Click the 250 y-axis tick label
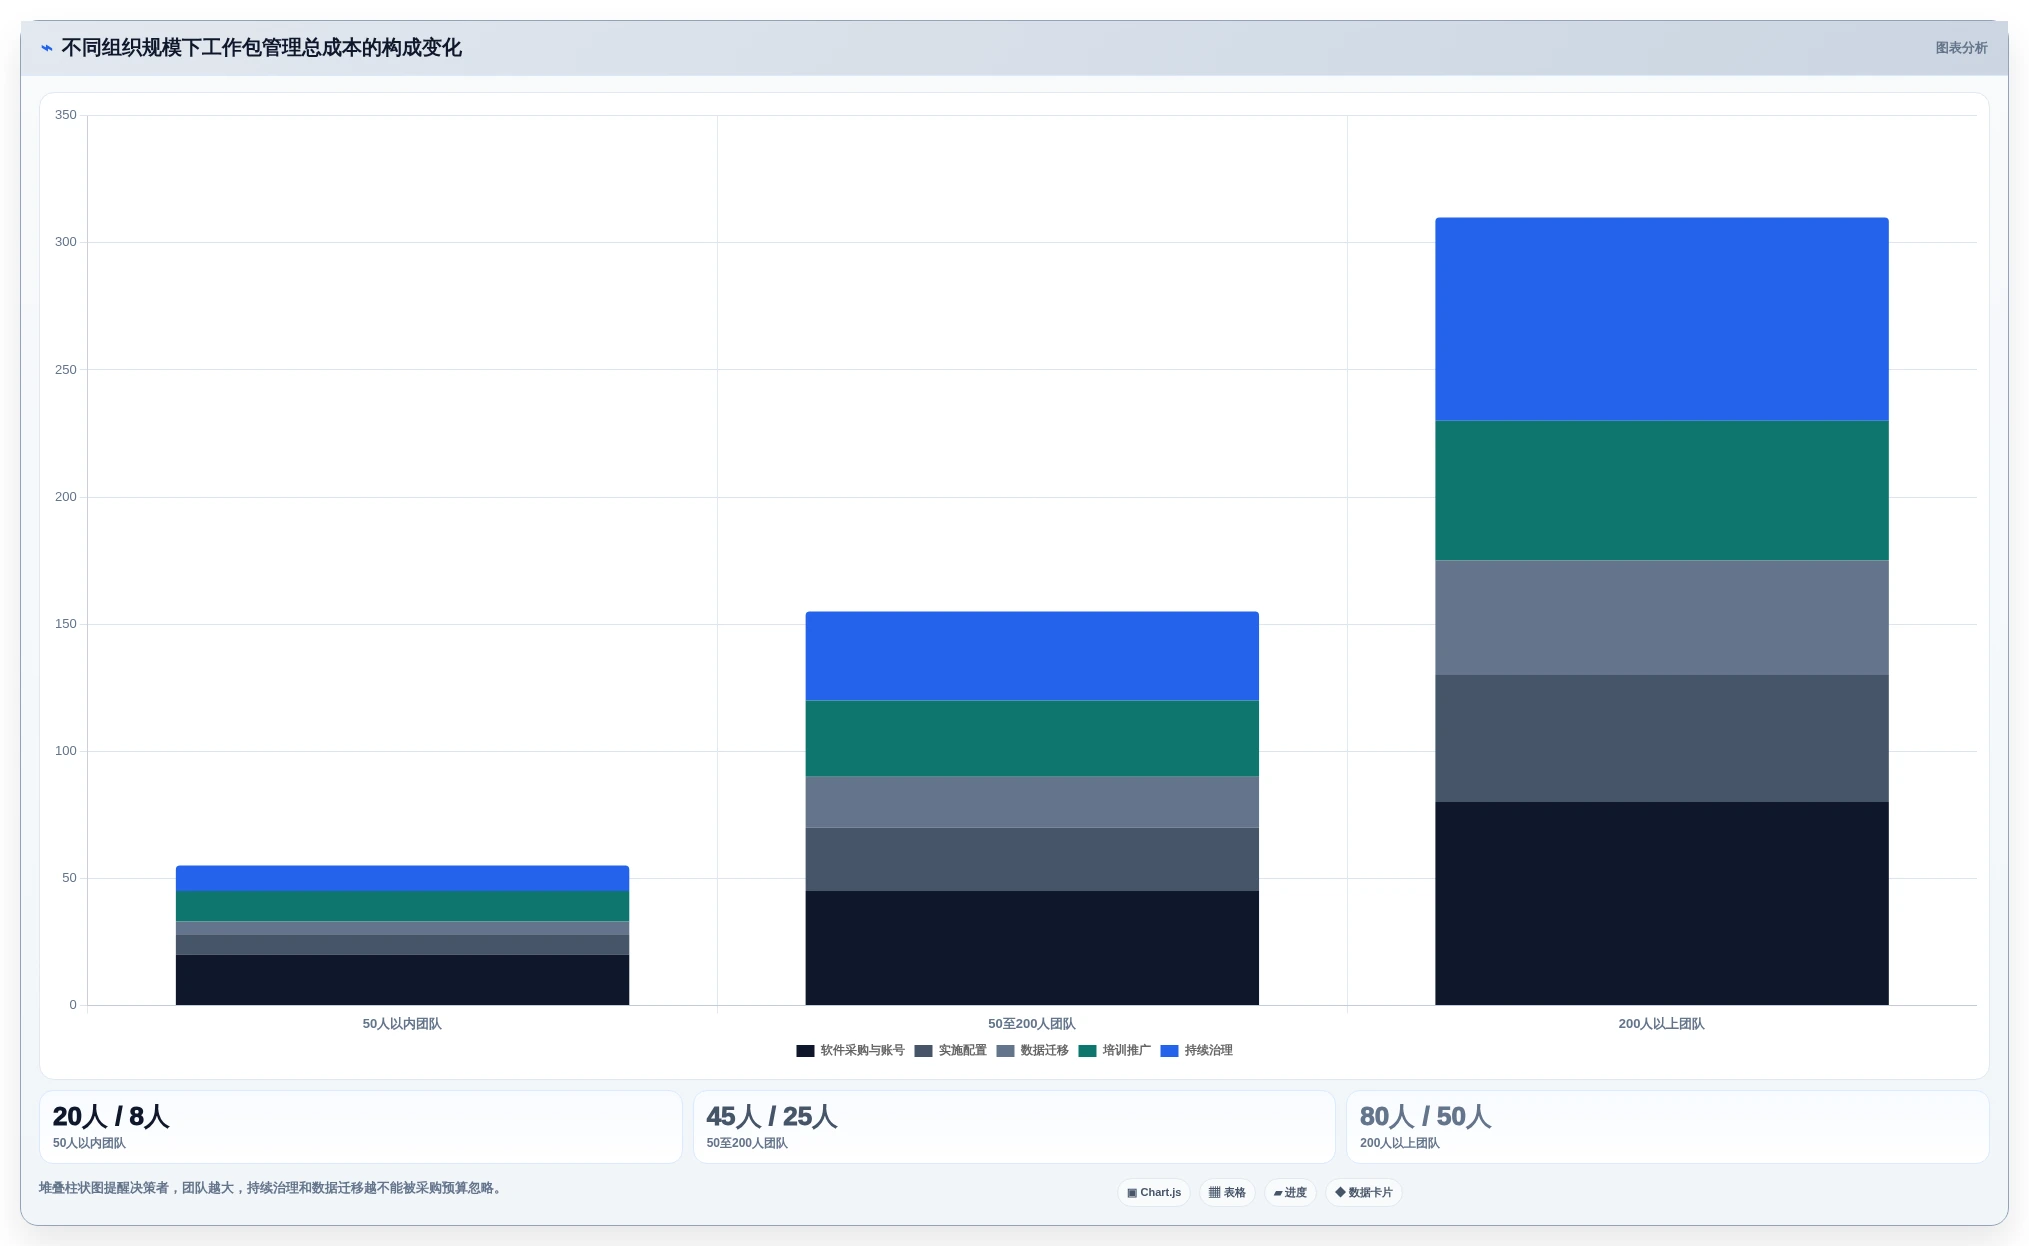The image size is (2029, 1246). click(66, 370)
